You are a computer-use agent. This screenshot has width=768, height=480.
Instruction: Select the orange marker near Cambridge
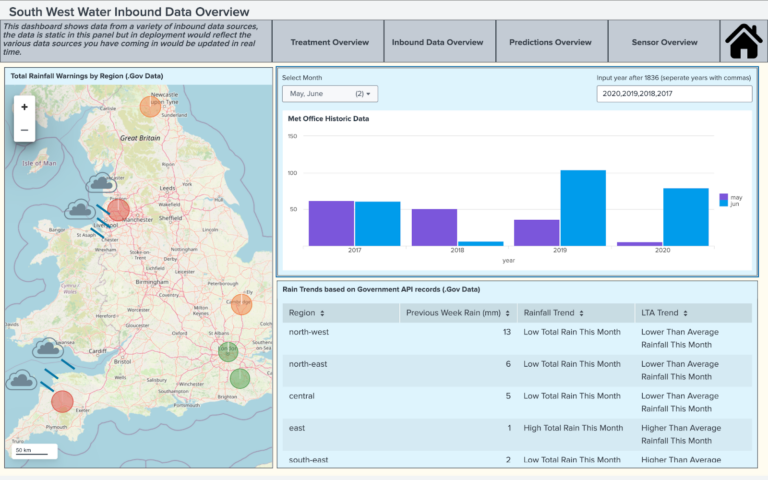[241, 304]
